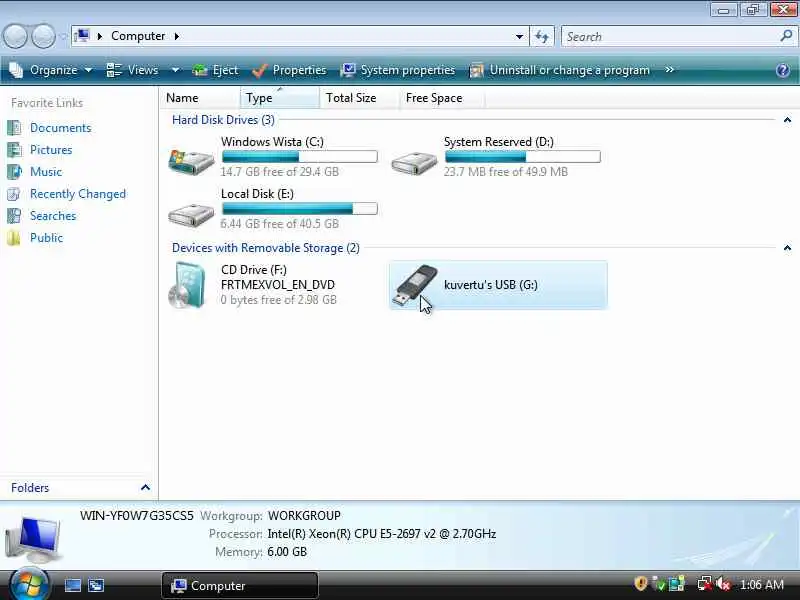Click the network tray icon with red X
Viewport: 800px width, 600px height.
(x=705, y=584)
